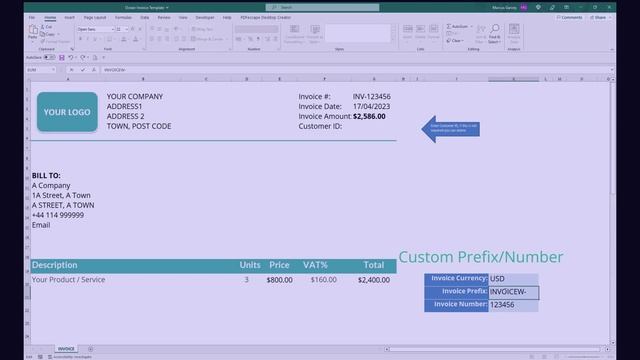
Task: Click the Insert Function fx icon
Action: pos(94,70)
